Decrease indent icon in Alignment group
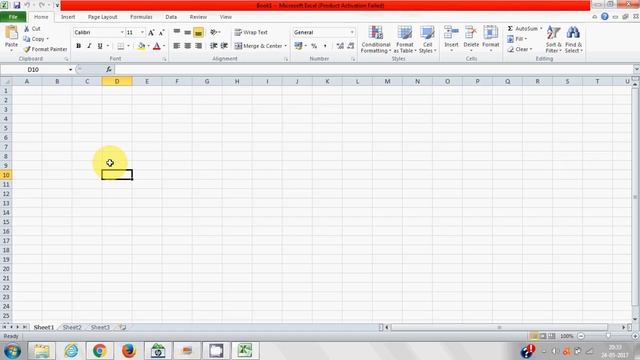The height and width of the screenshot is (360, 640). coord(213,46)
